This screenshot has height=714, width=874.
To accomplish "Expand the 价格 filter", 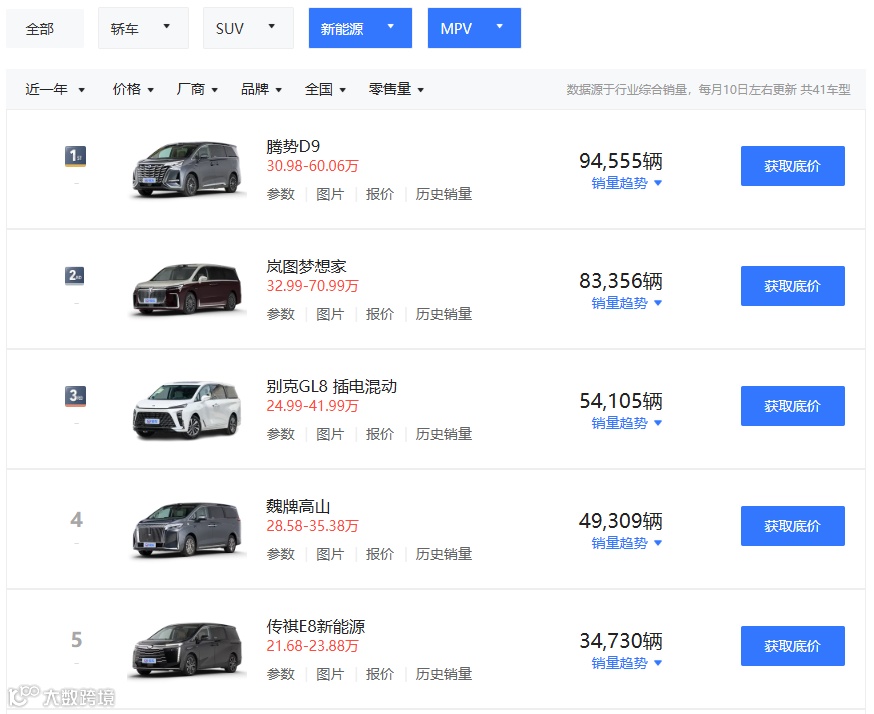I will pyautogui.click(x=133, y=89).
